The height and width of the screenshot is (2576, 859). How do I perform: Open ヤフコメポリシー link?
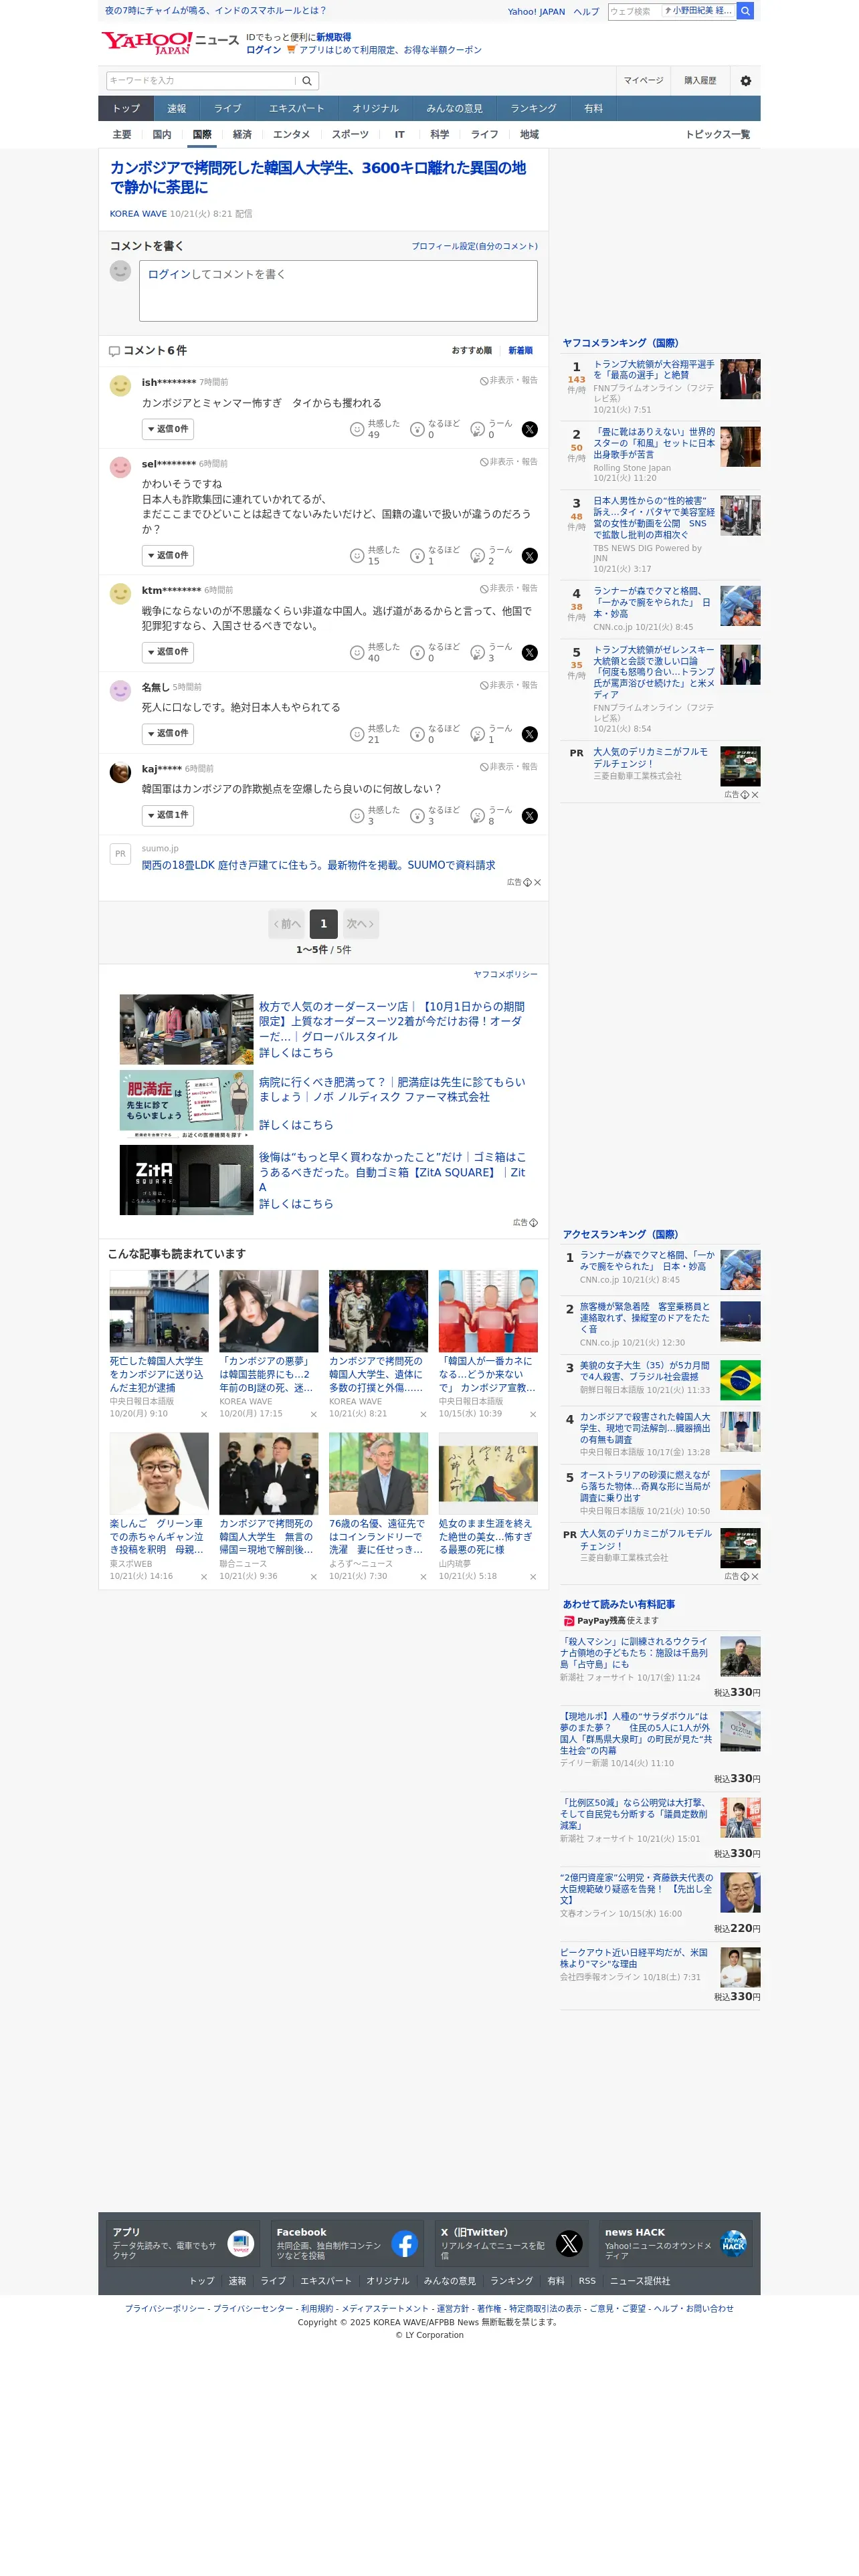point(505,974)
